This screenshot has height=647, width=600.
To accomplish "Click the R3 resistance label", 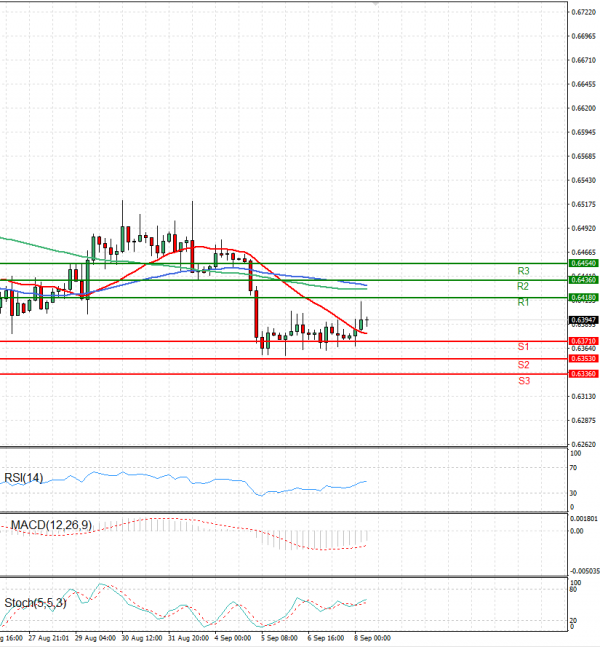I will click(523, 271).
